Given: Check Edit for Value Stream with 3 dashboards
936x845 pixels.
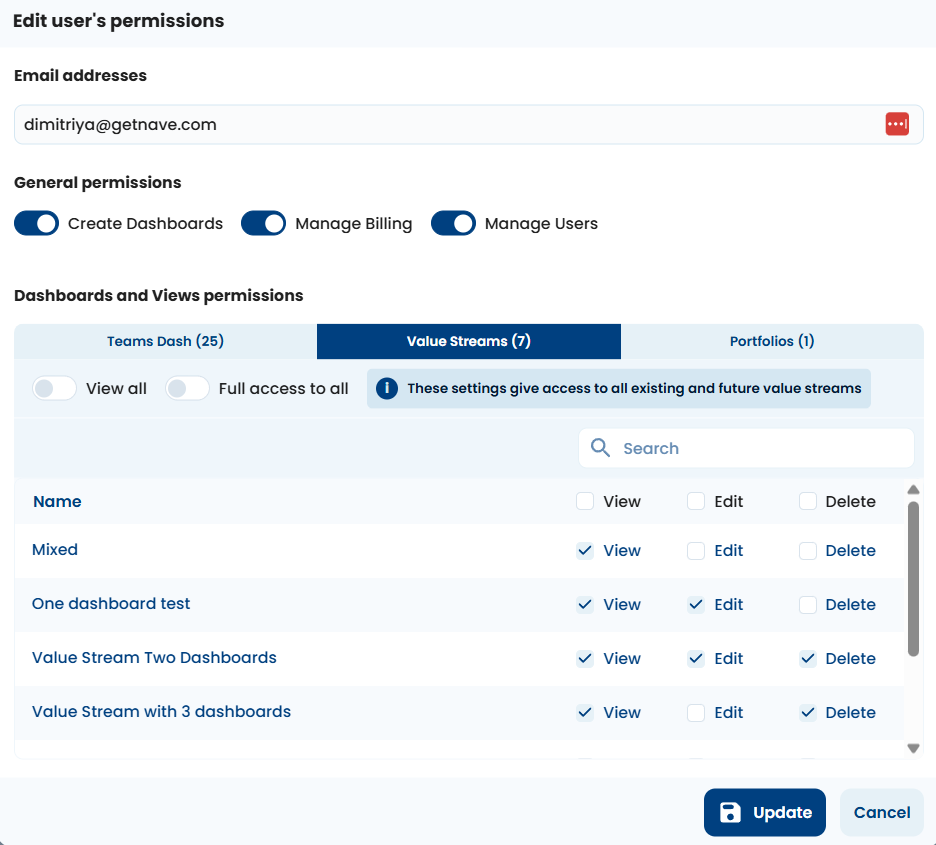Looking at the screenshot, I should coord(696,713).
